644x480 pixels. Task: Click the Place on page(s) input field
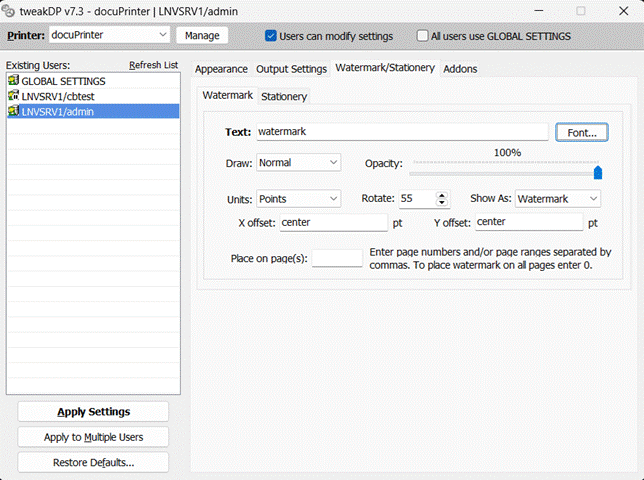coord(337,258)
